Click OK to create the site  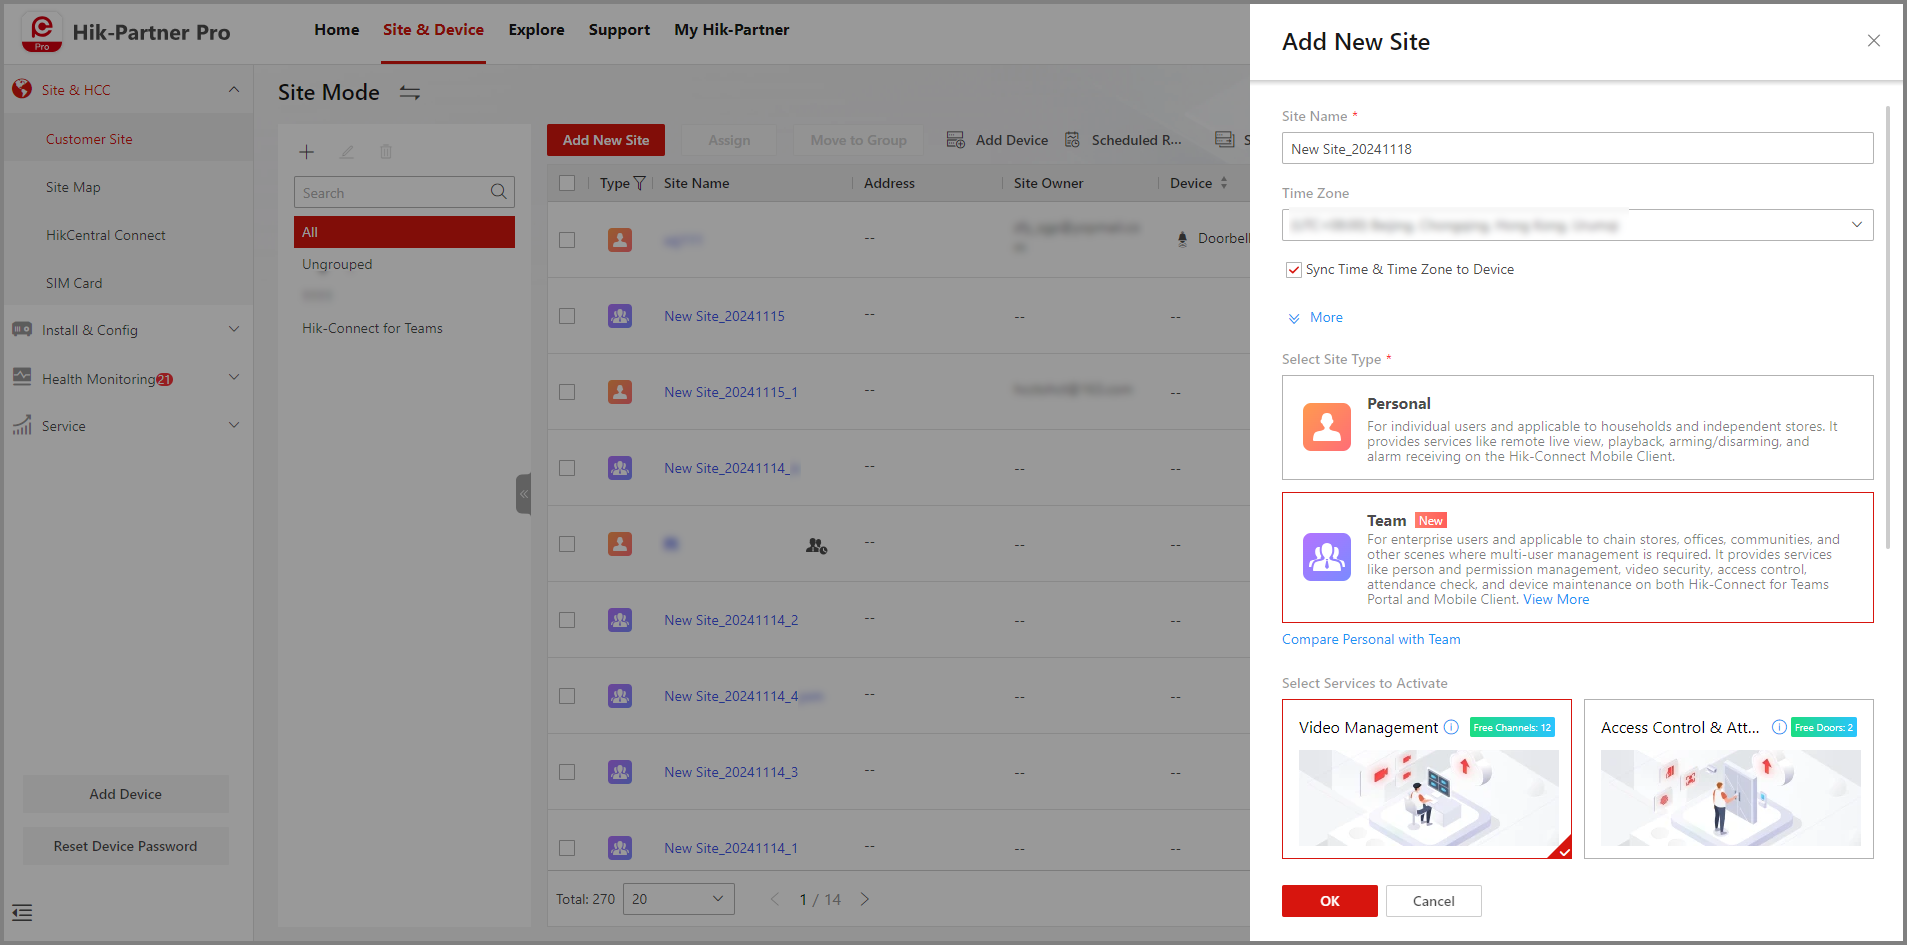pos(1330,901)
